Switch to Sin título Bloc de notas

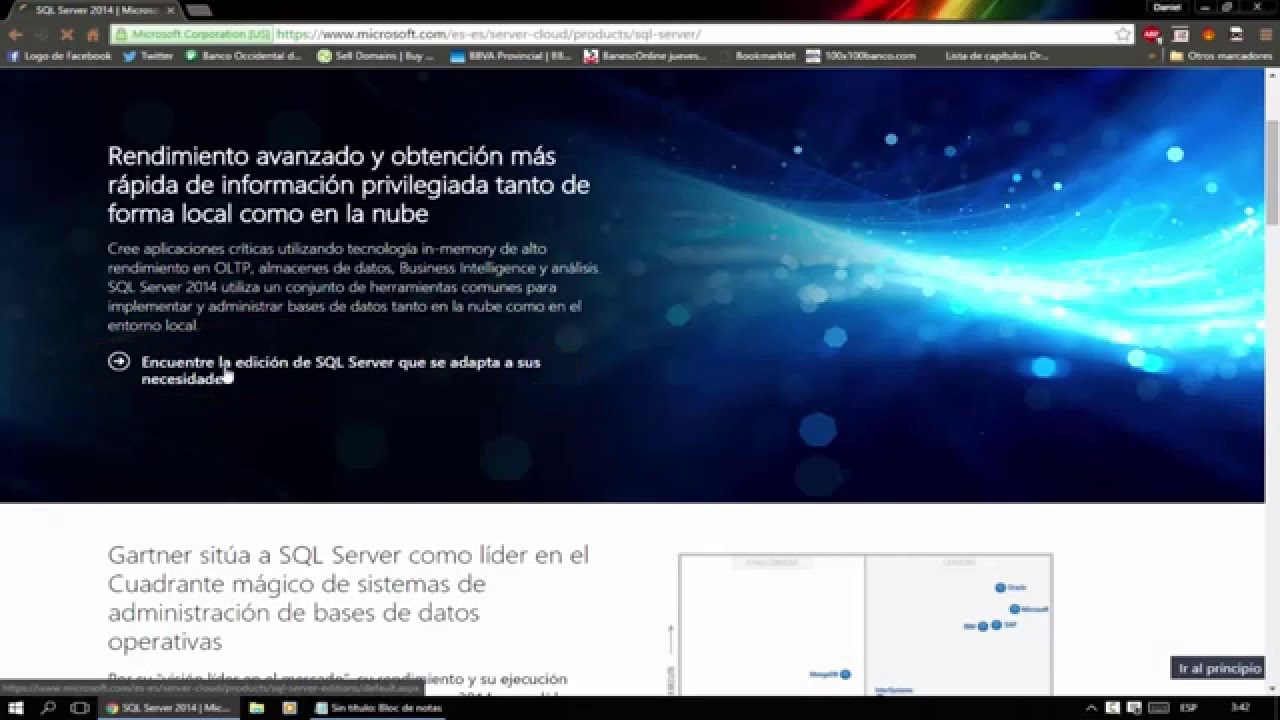[x=378, y=708]
